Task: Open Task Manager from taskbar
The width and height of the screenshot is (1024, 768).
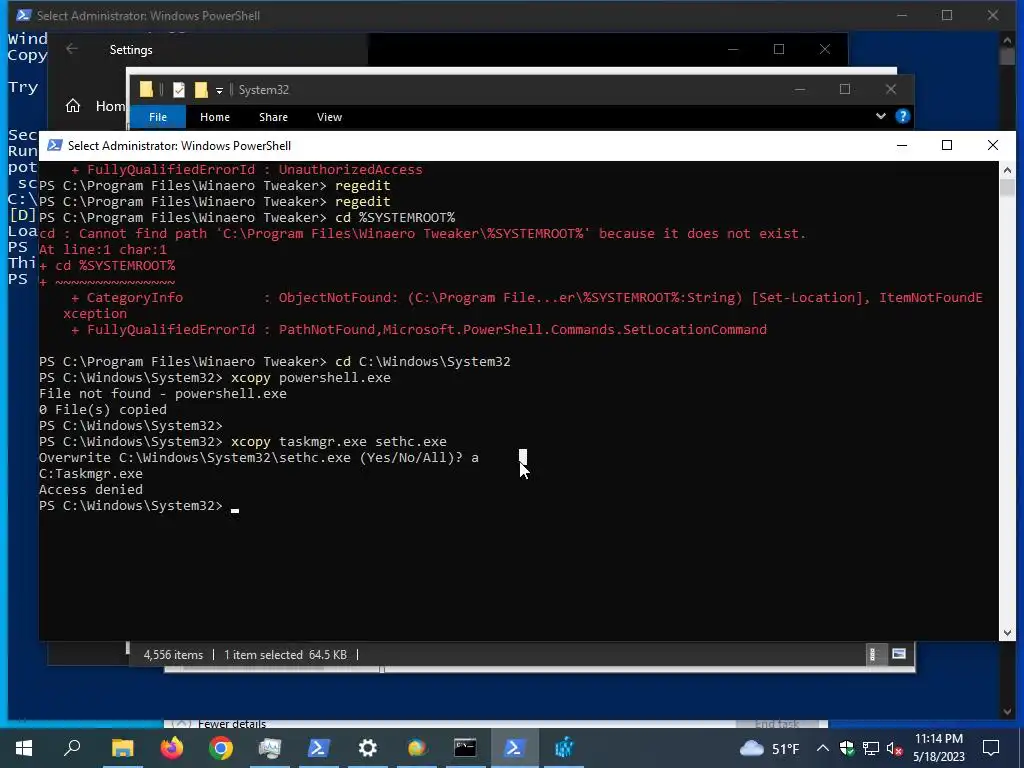Action: 270,748
